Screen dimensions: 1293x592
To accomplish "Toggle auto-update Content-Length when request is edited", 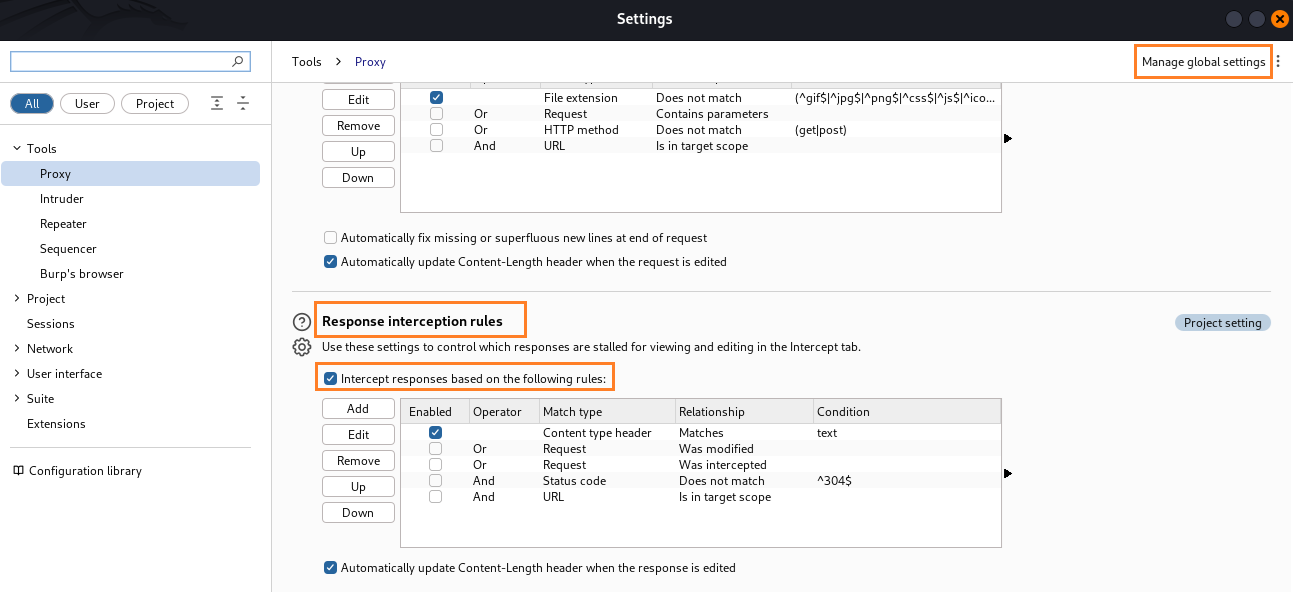I will click(330, 262).
